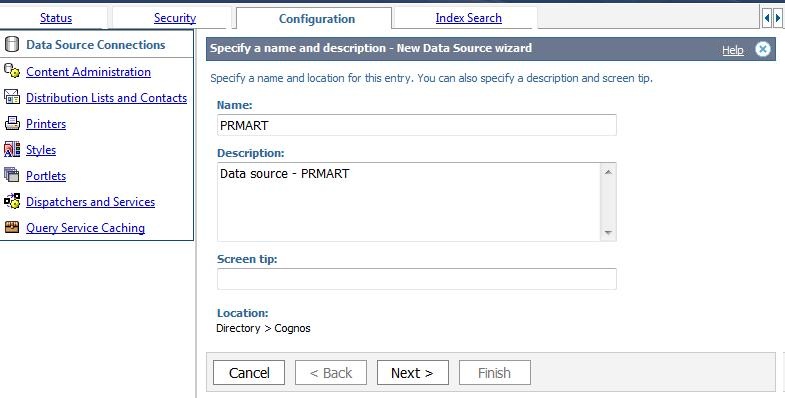Open the Portlets link
Image resolution: width=785 pixels, height=398 pixels.
click(46, 176)
